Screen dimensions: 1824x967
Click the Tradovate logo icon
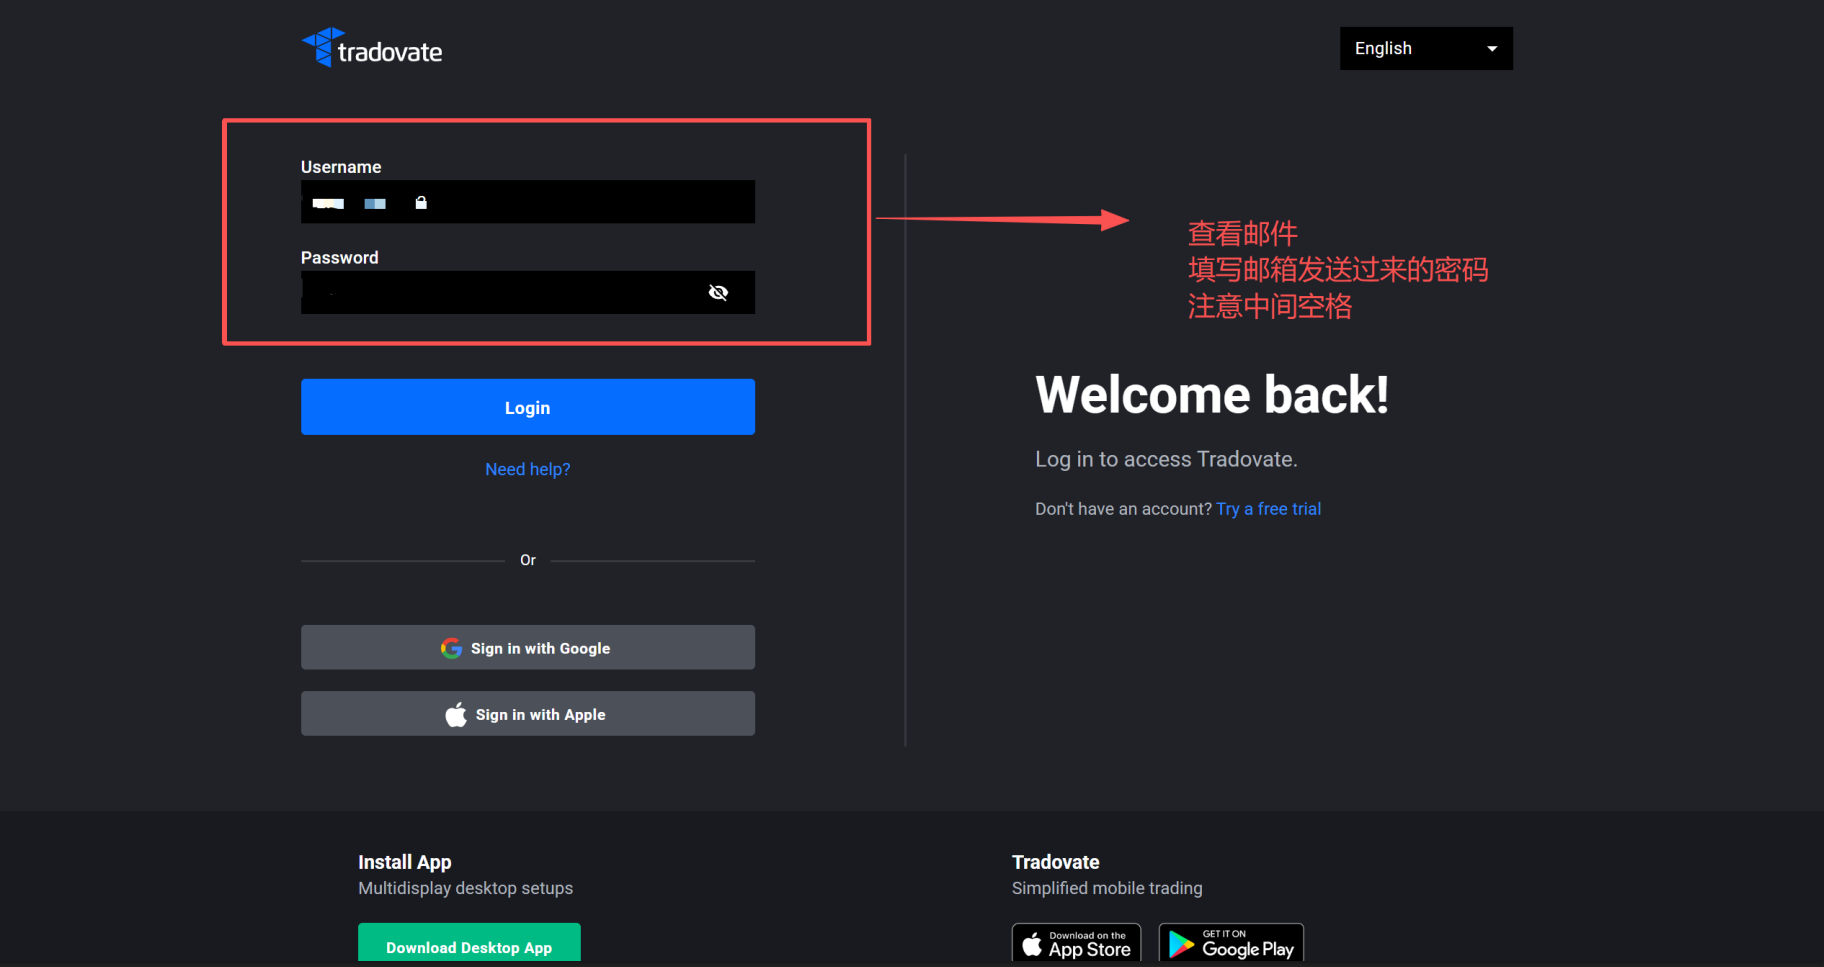pos(318,47)
